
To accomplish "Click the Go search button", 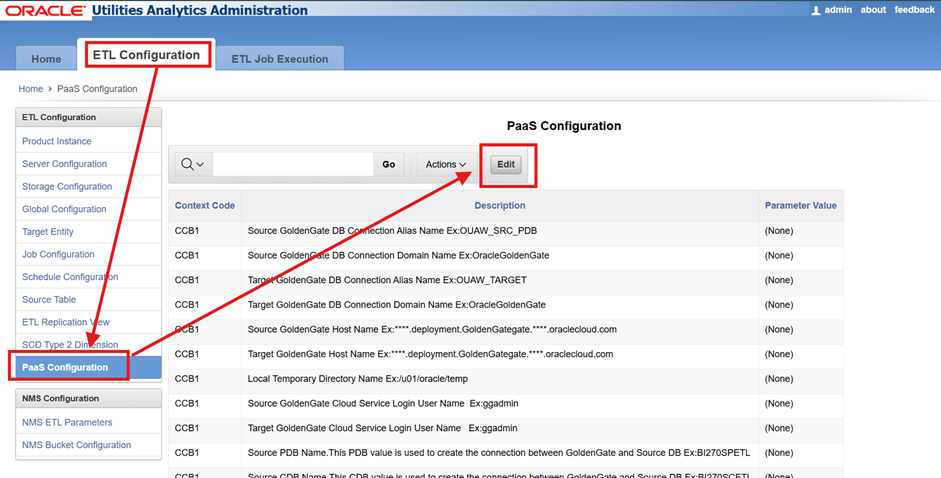I will pyautogui.click(x=388, y=164).
